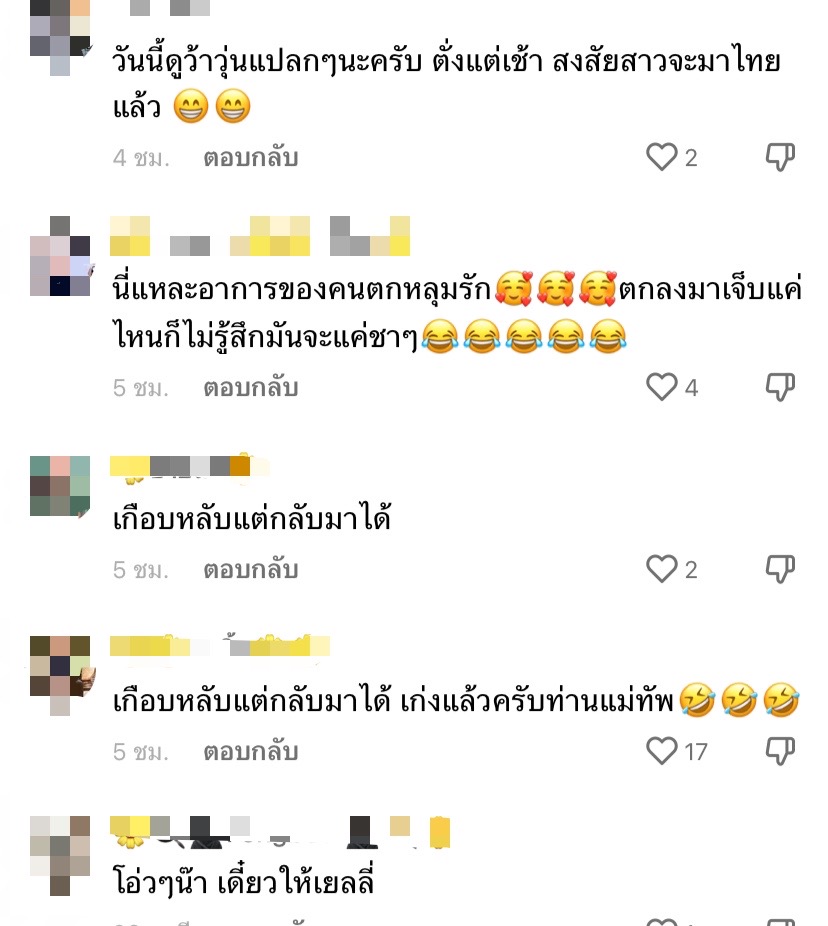This screenshot has height=926, width=828.
Task: Tap the heart on the top comment
Action: [661, 157]
